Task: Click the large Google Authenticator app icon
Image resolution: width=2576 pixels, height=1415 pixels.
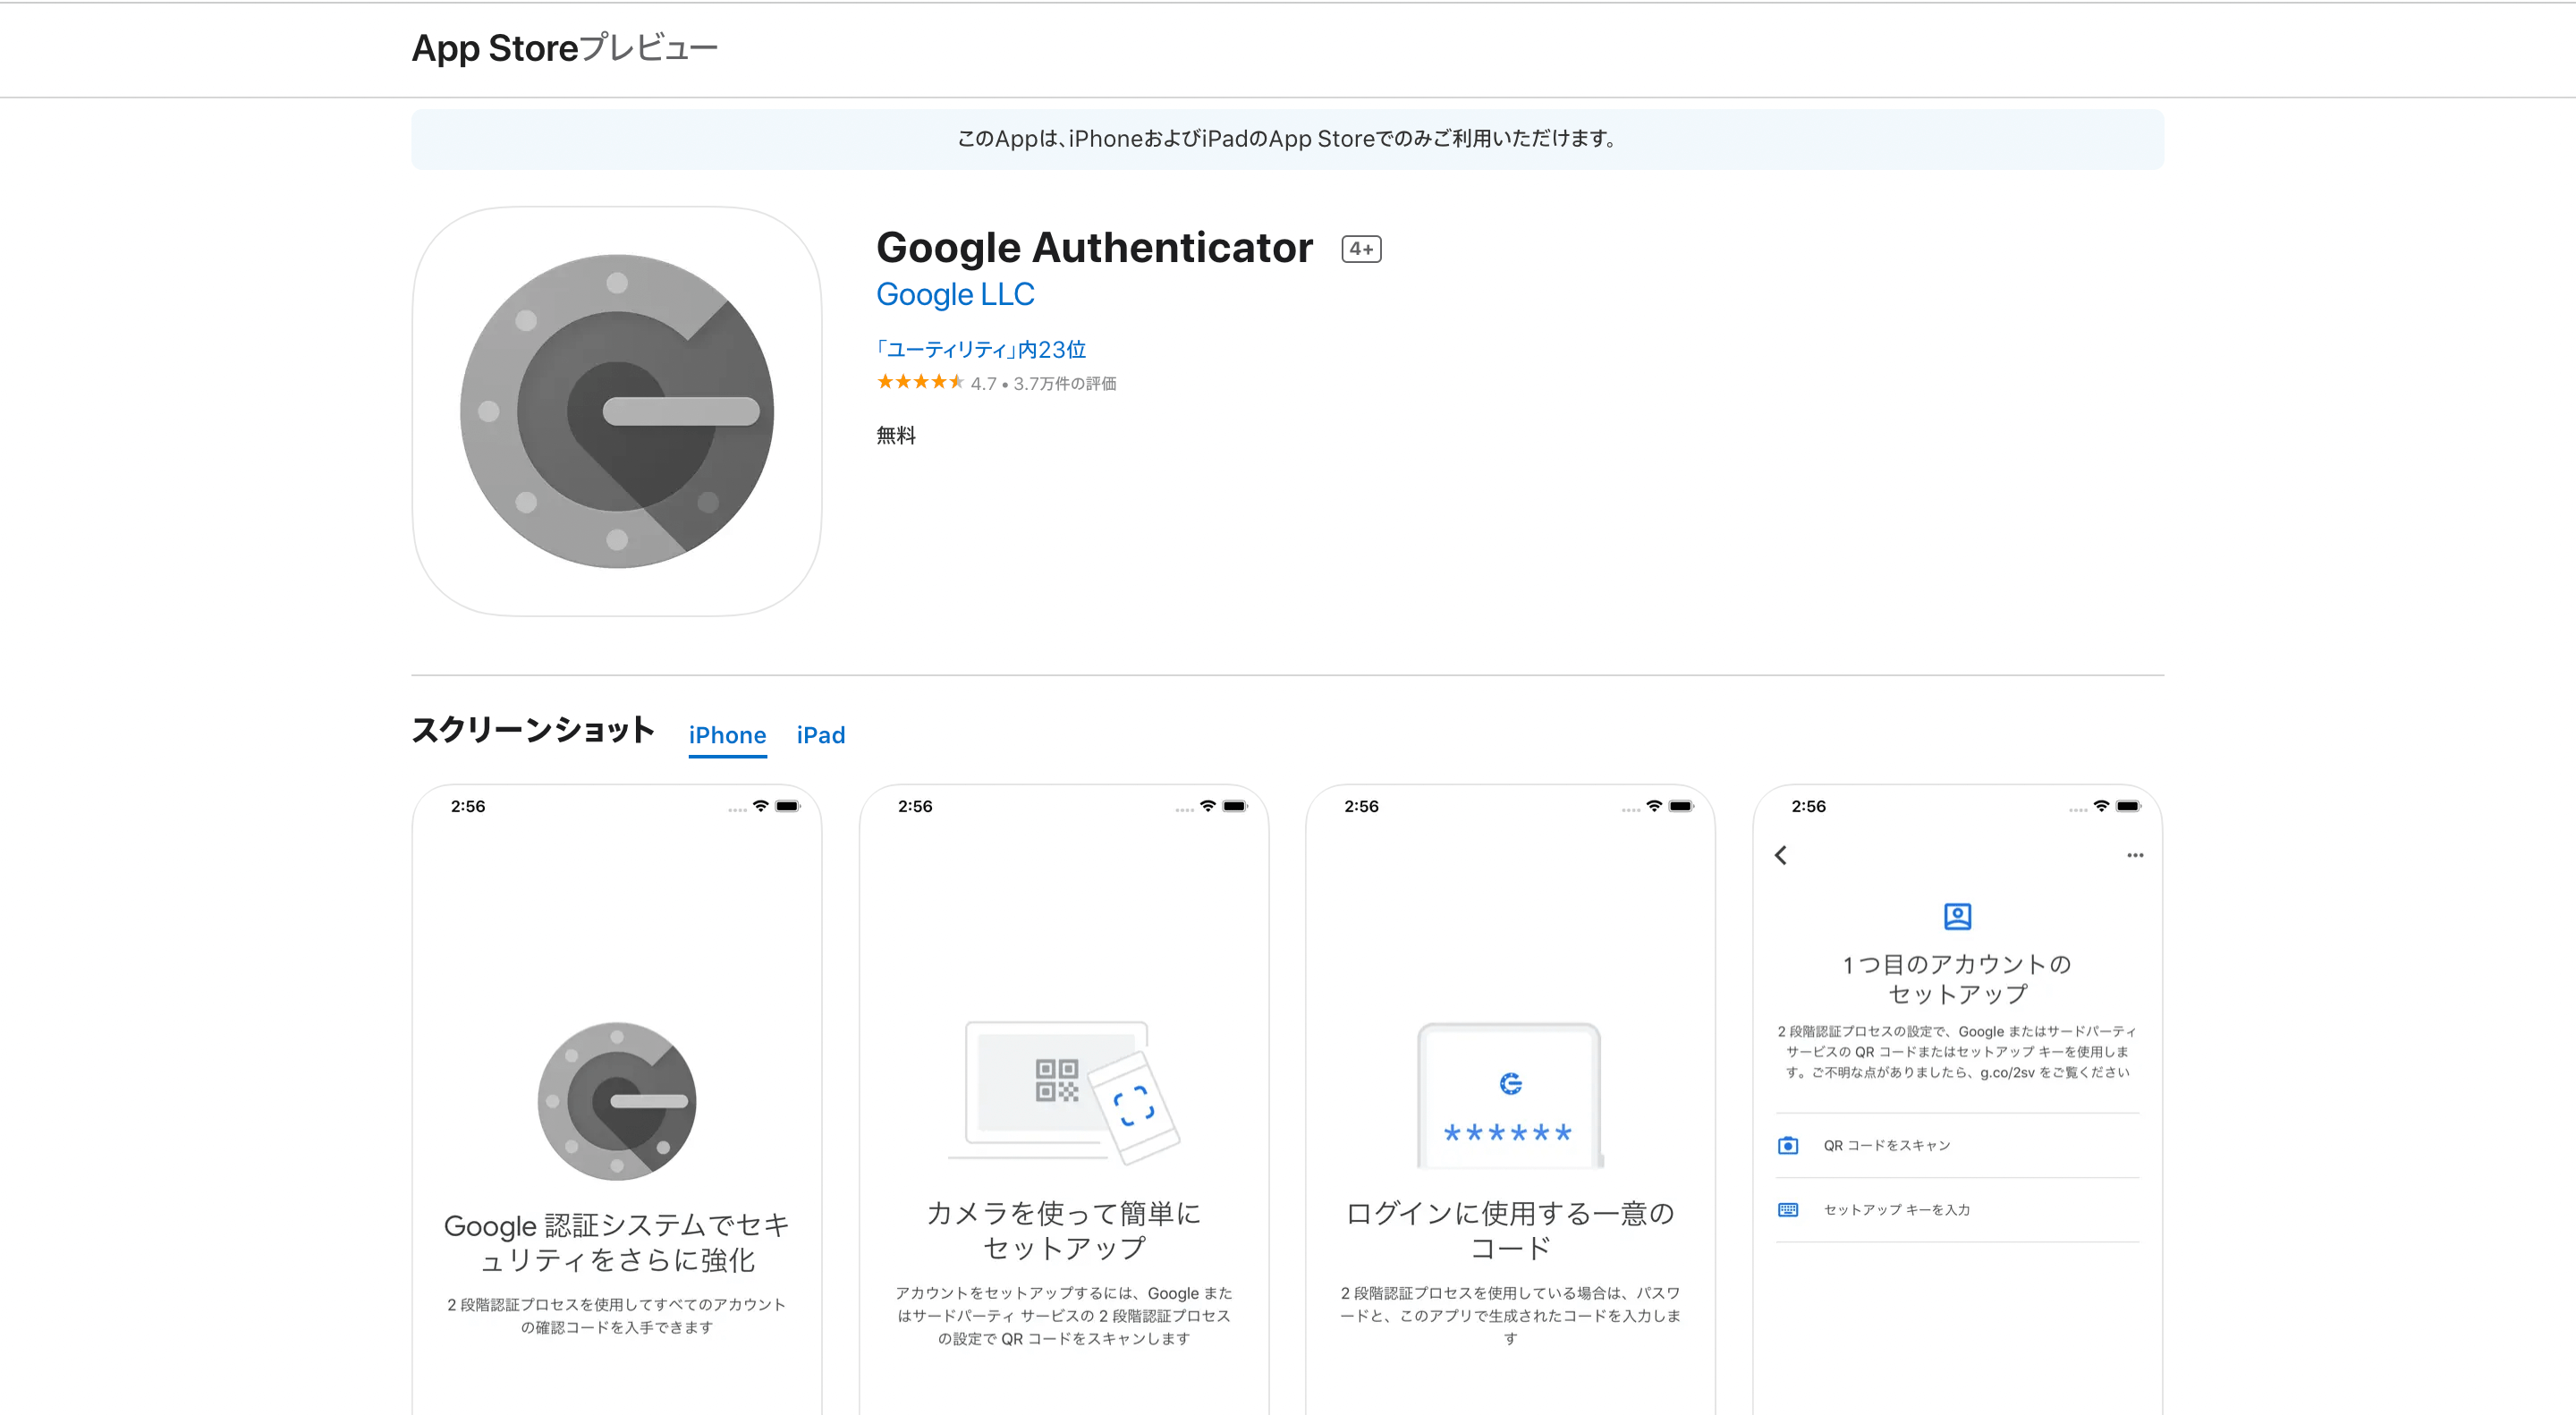Action: point(617,411)
